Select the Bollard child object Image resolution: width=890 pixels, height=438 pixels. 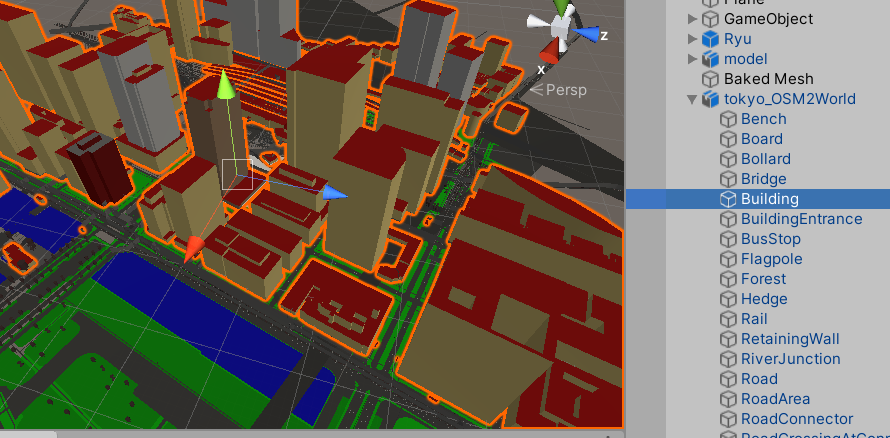pyautogui.click(x=766, y=159)
